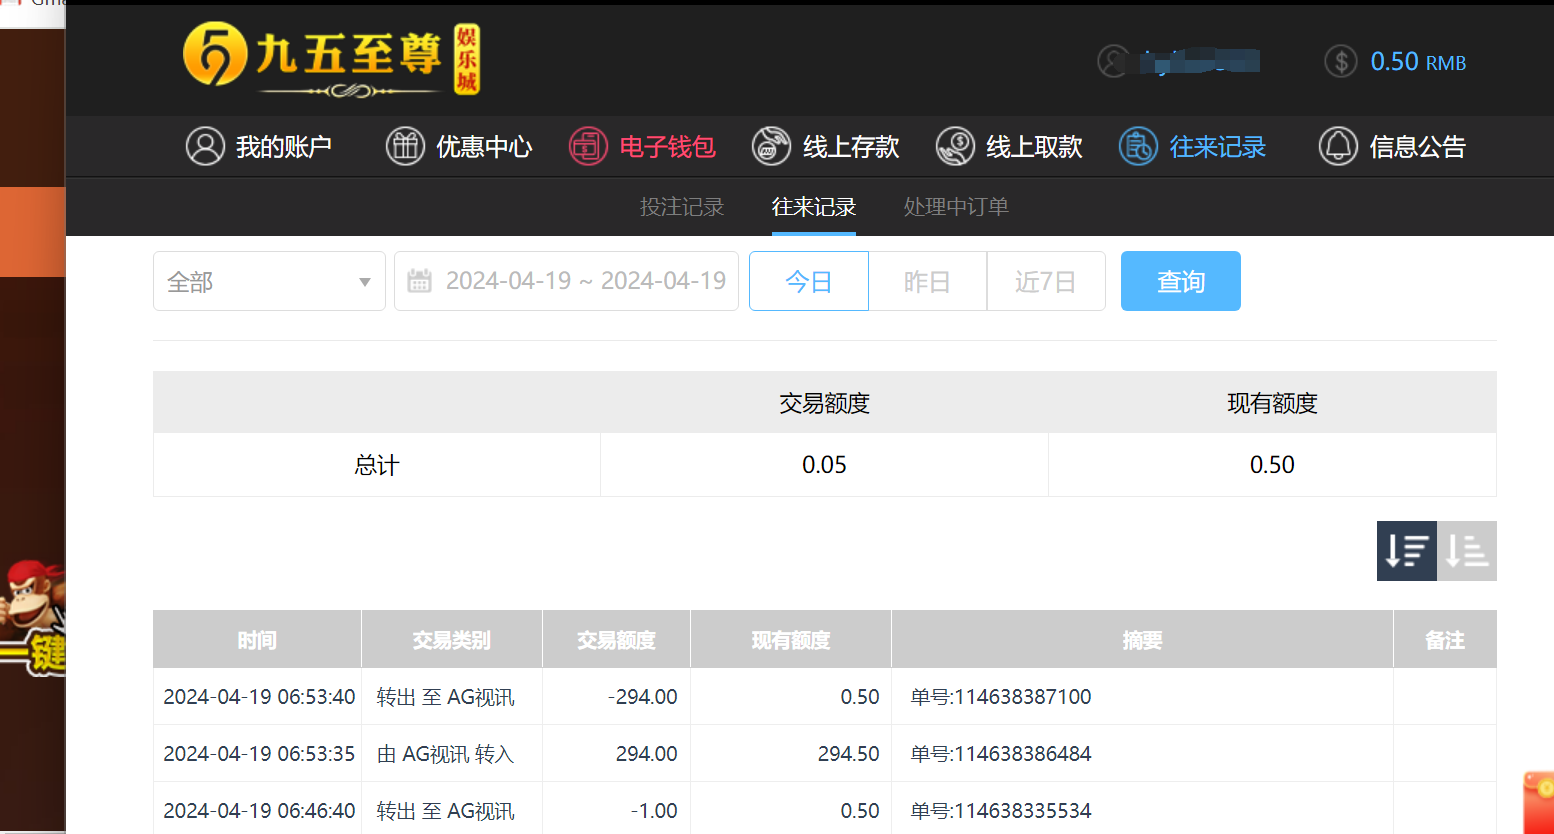Image resolution: width=1554 pixels, height=834 pixels.
Task: Select 近7日 date filter
Action: [x=1046, y=281]
